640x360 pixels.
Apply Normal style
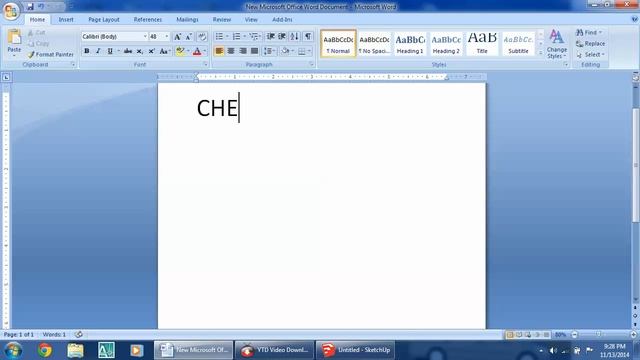point(338,43)
